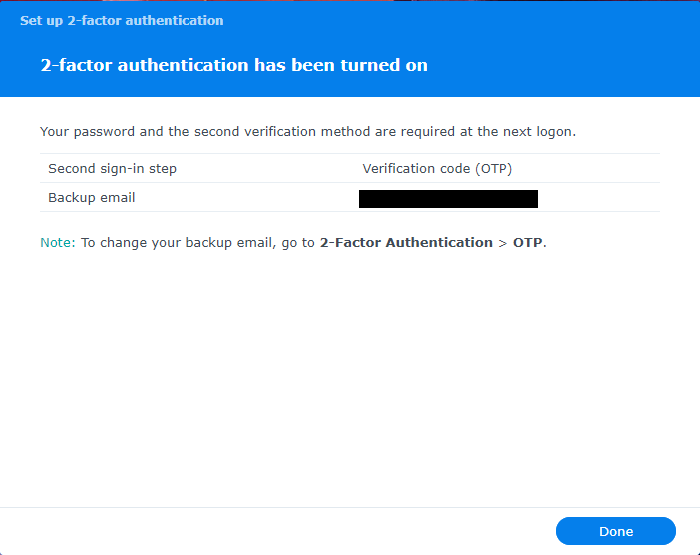Click the bold "OTP" path text in the note
This screenshot has height=555, width=700.
click(527, 243)
